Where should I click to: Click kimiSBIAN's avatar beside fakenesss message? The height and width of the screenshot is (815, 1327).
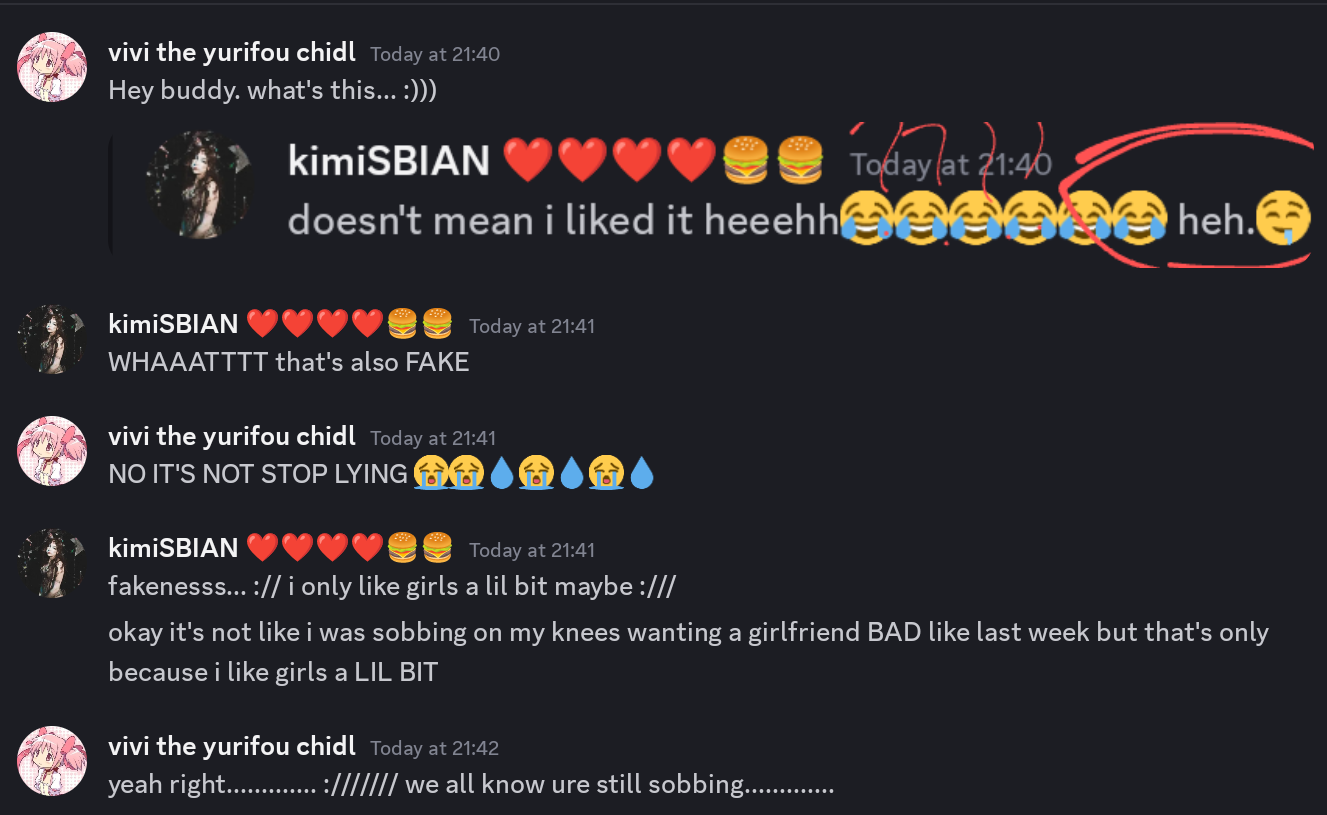[52, 563]
